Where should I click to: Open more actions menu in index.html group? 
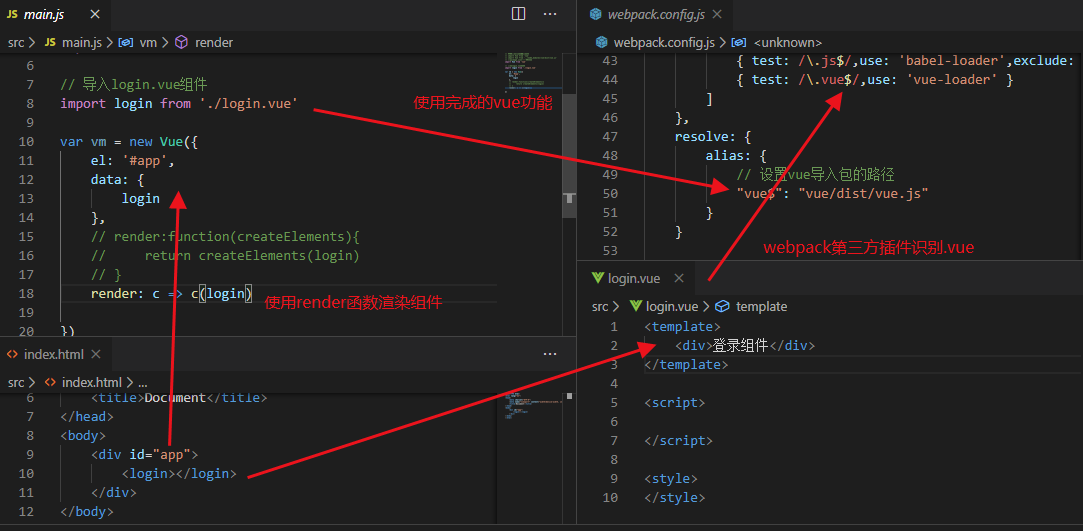[550, 354]
